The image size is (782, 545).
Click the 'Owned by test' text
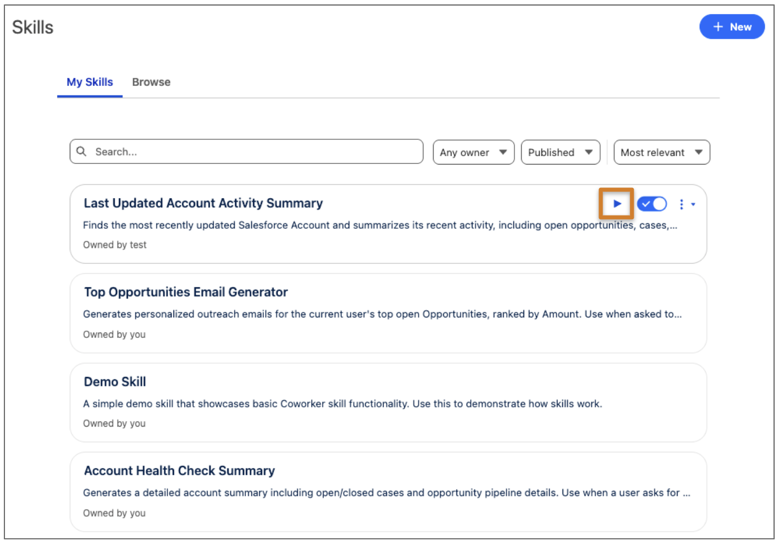point(115,245)
